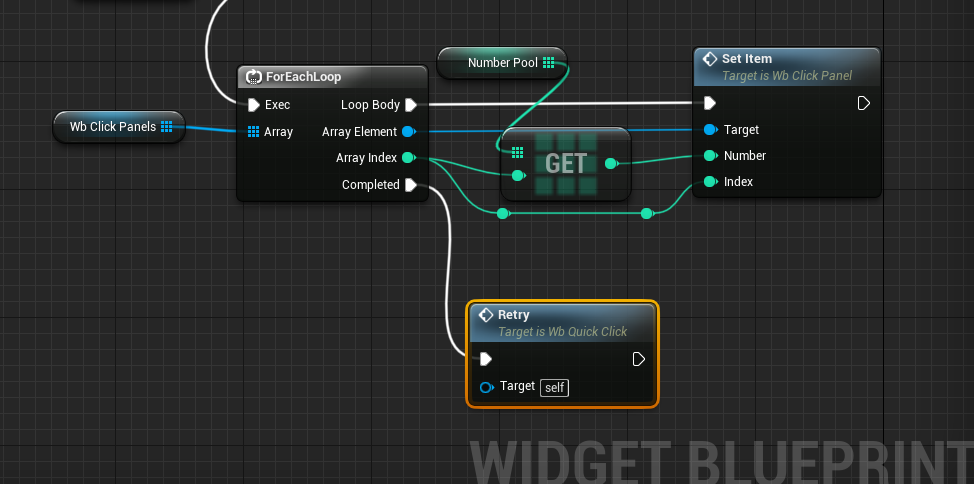This screenshot has width=974, height=484.
Task: Click the 'Target is Wb Click Panel' subtitle
Action: click(786, 76)
